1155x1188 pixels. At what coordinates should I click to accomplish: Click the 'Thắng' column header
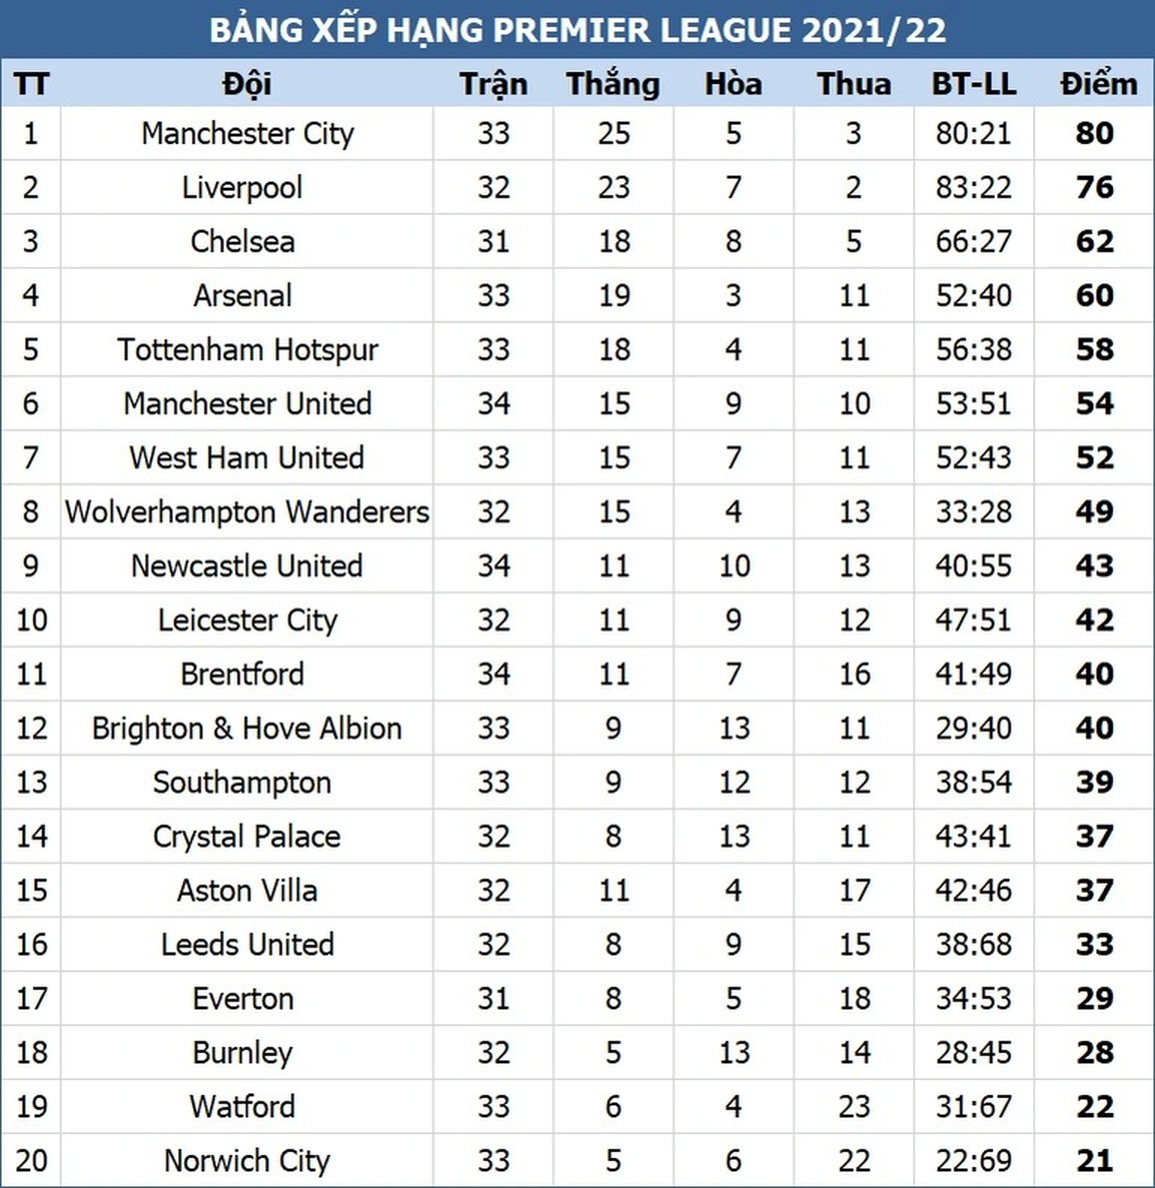click(613, 83)
